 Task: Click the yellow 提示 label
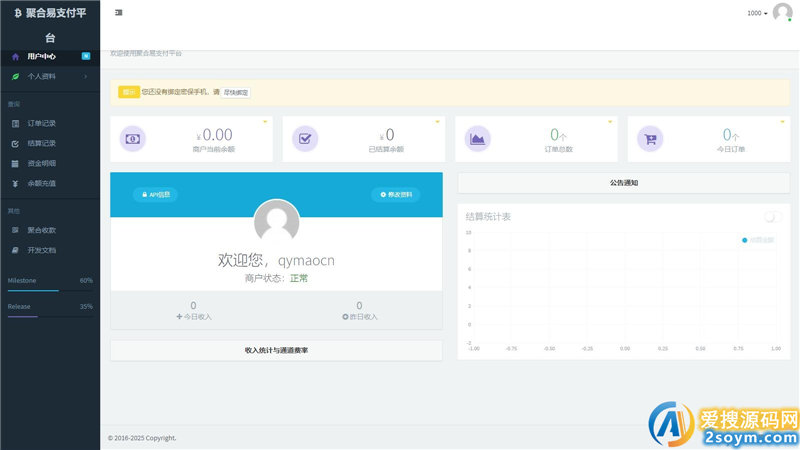129,92
